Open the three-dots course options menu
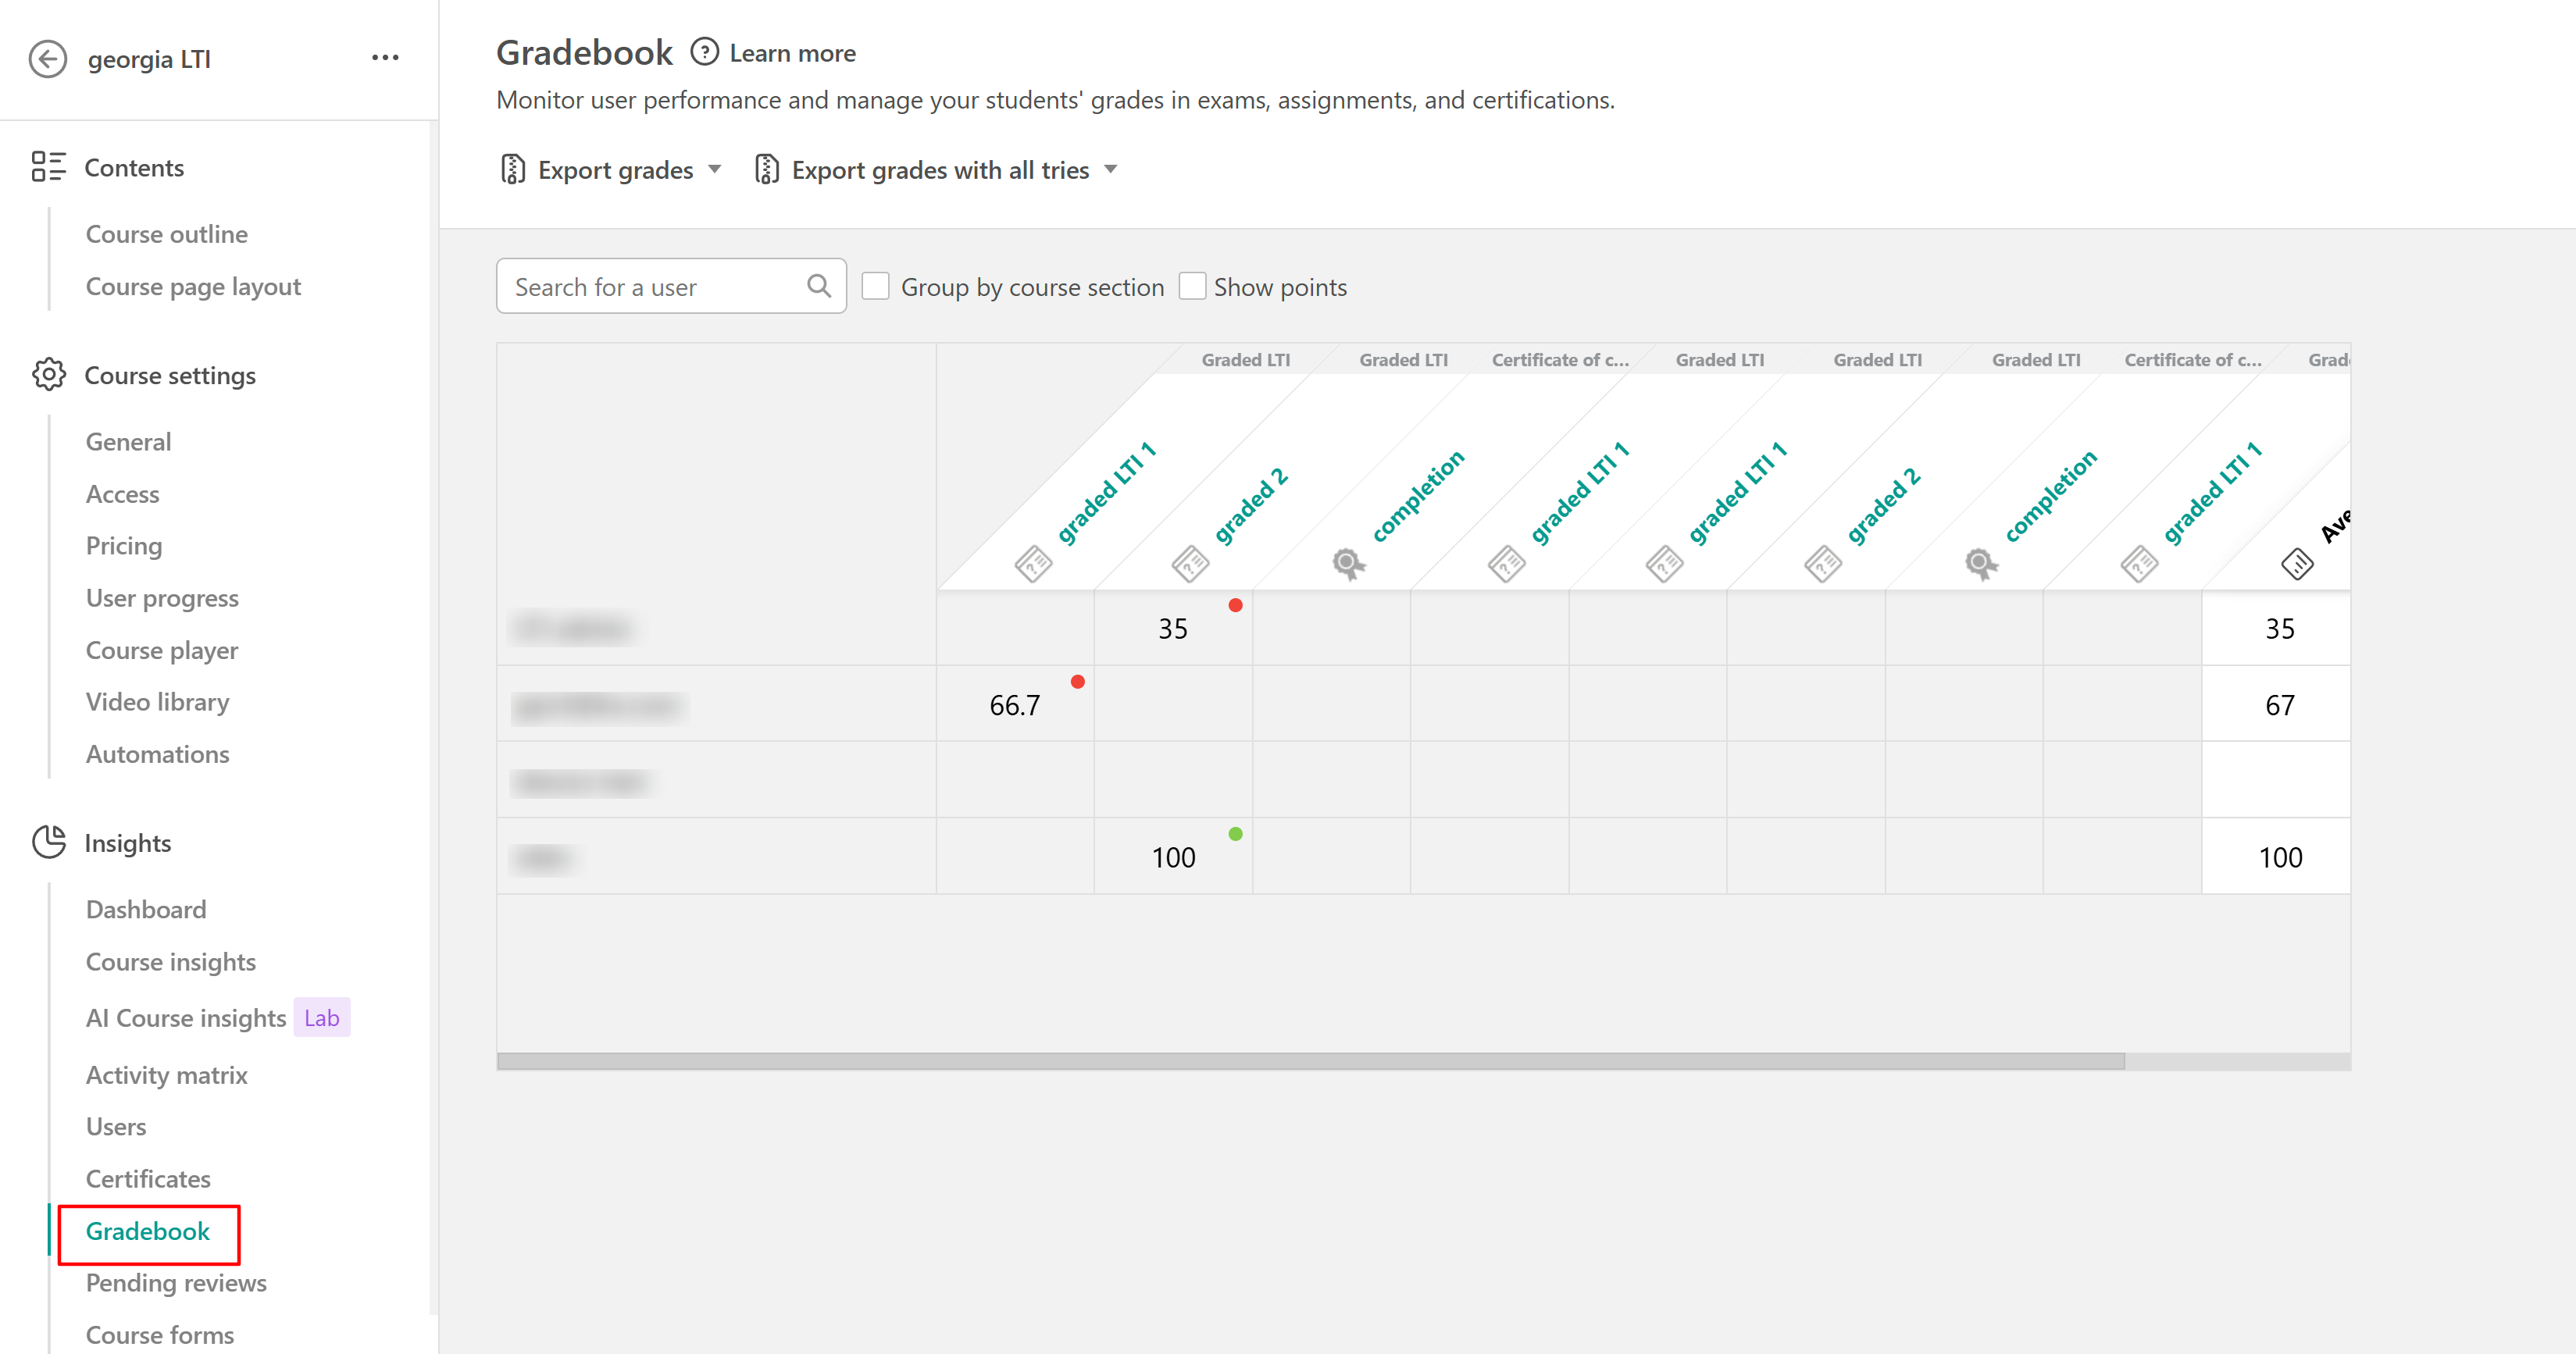Image resolution: width=2576 pixels, height=1354 pixels. point(385,58)
